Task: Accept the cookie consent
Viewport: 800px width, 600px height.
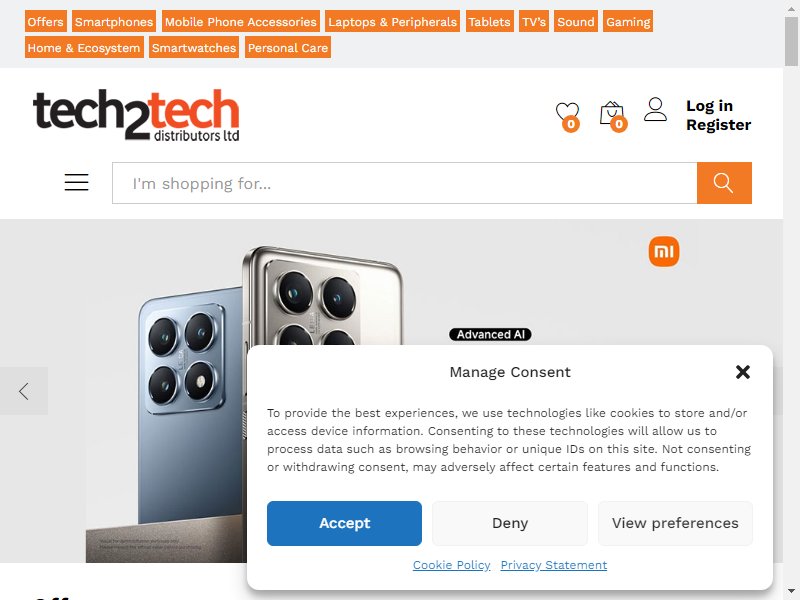Action: tap(344, 523)
